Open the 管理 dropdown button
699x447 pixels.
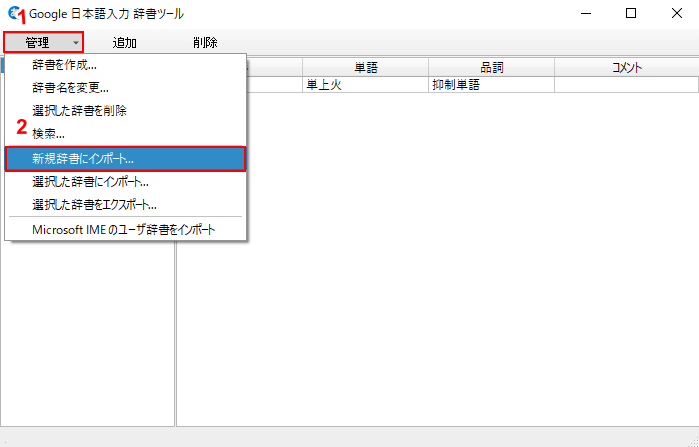pos(44,42)
